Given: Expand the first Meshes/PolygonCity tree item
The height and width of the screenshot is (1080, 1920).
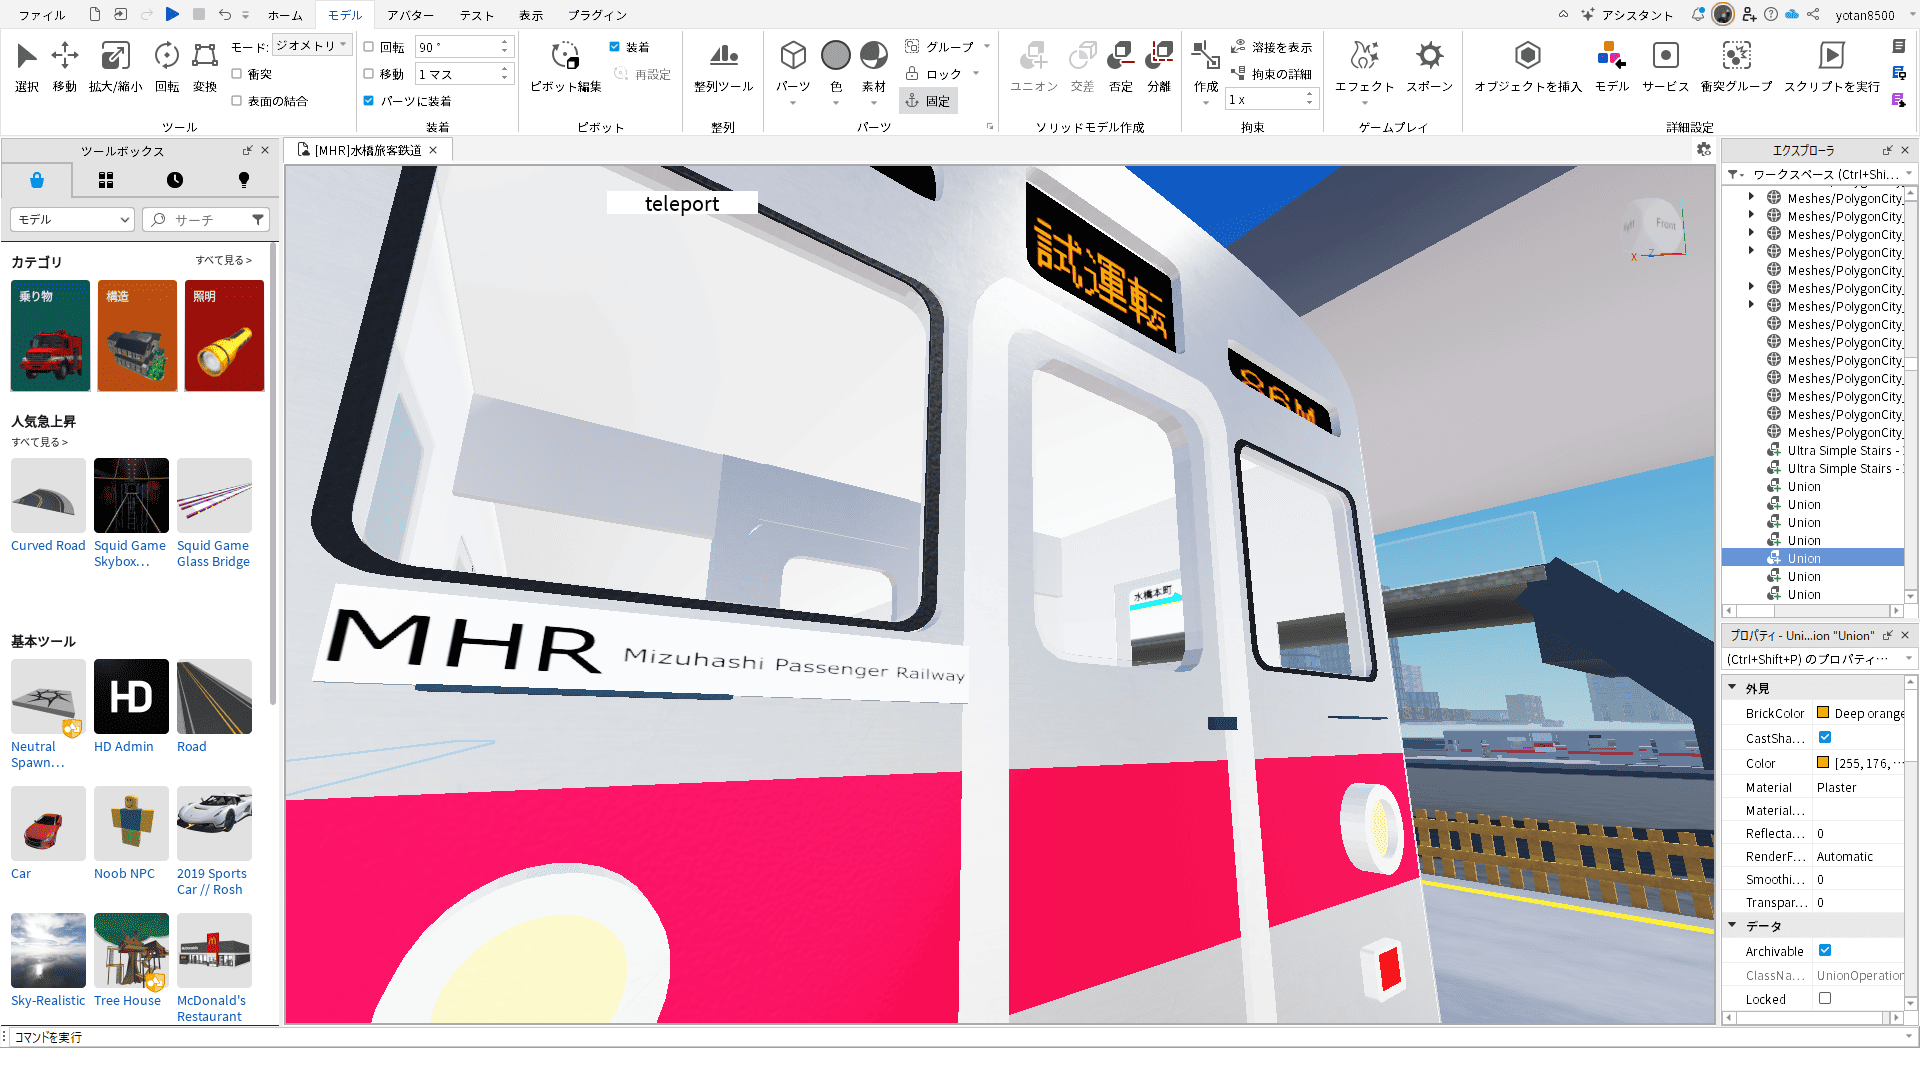Looking at the screenshot, I should [1751, 198].
